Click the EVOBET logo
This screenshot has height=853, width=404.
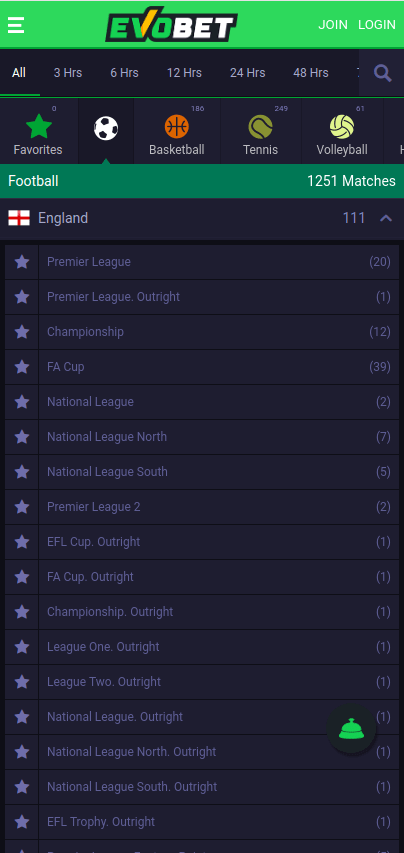point(171,25)
